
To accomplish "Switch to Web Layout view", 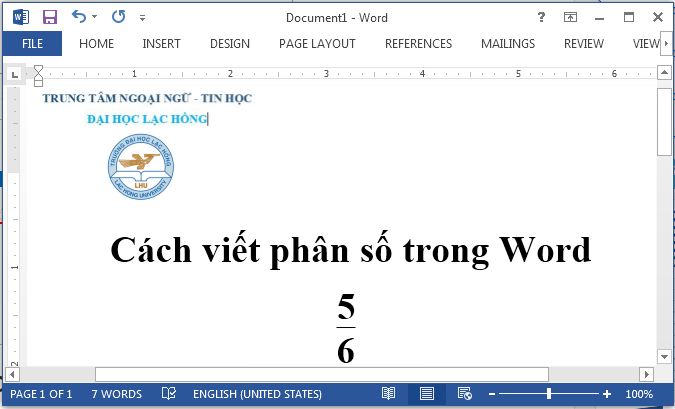I will coord(464,394).
